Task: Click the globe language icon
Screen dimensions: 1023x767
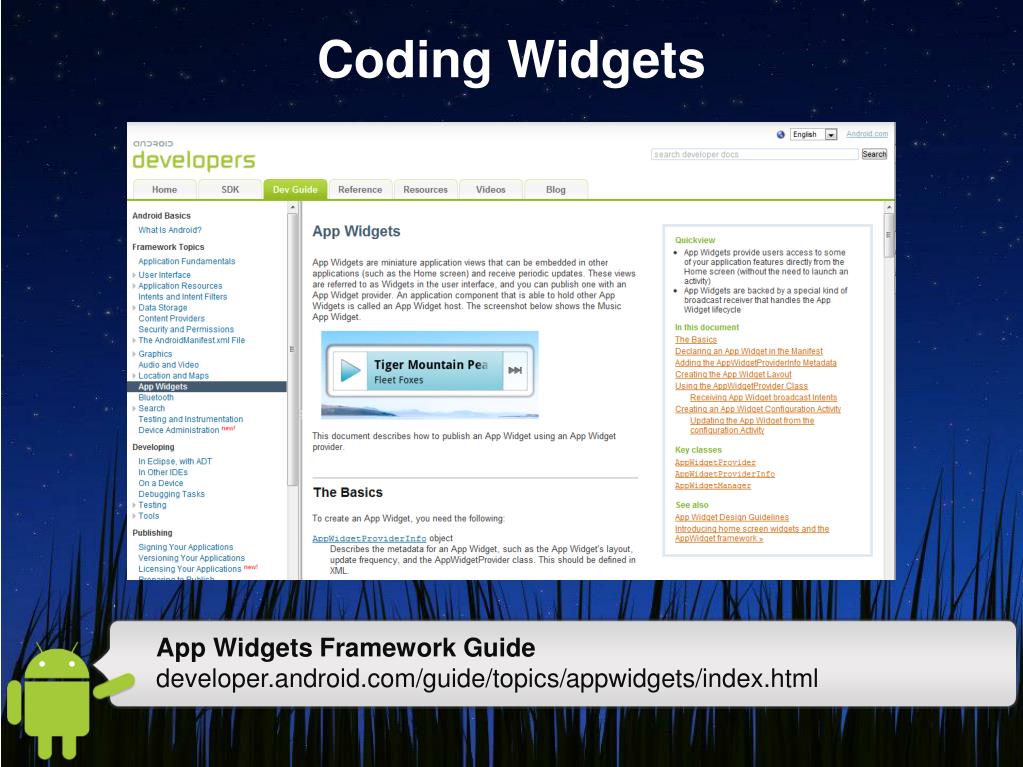Action: tap(780, 134)
